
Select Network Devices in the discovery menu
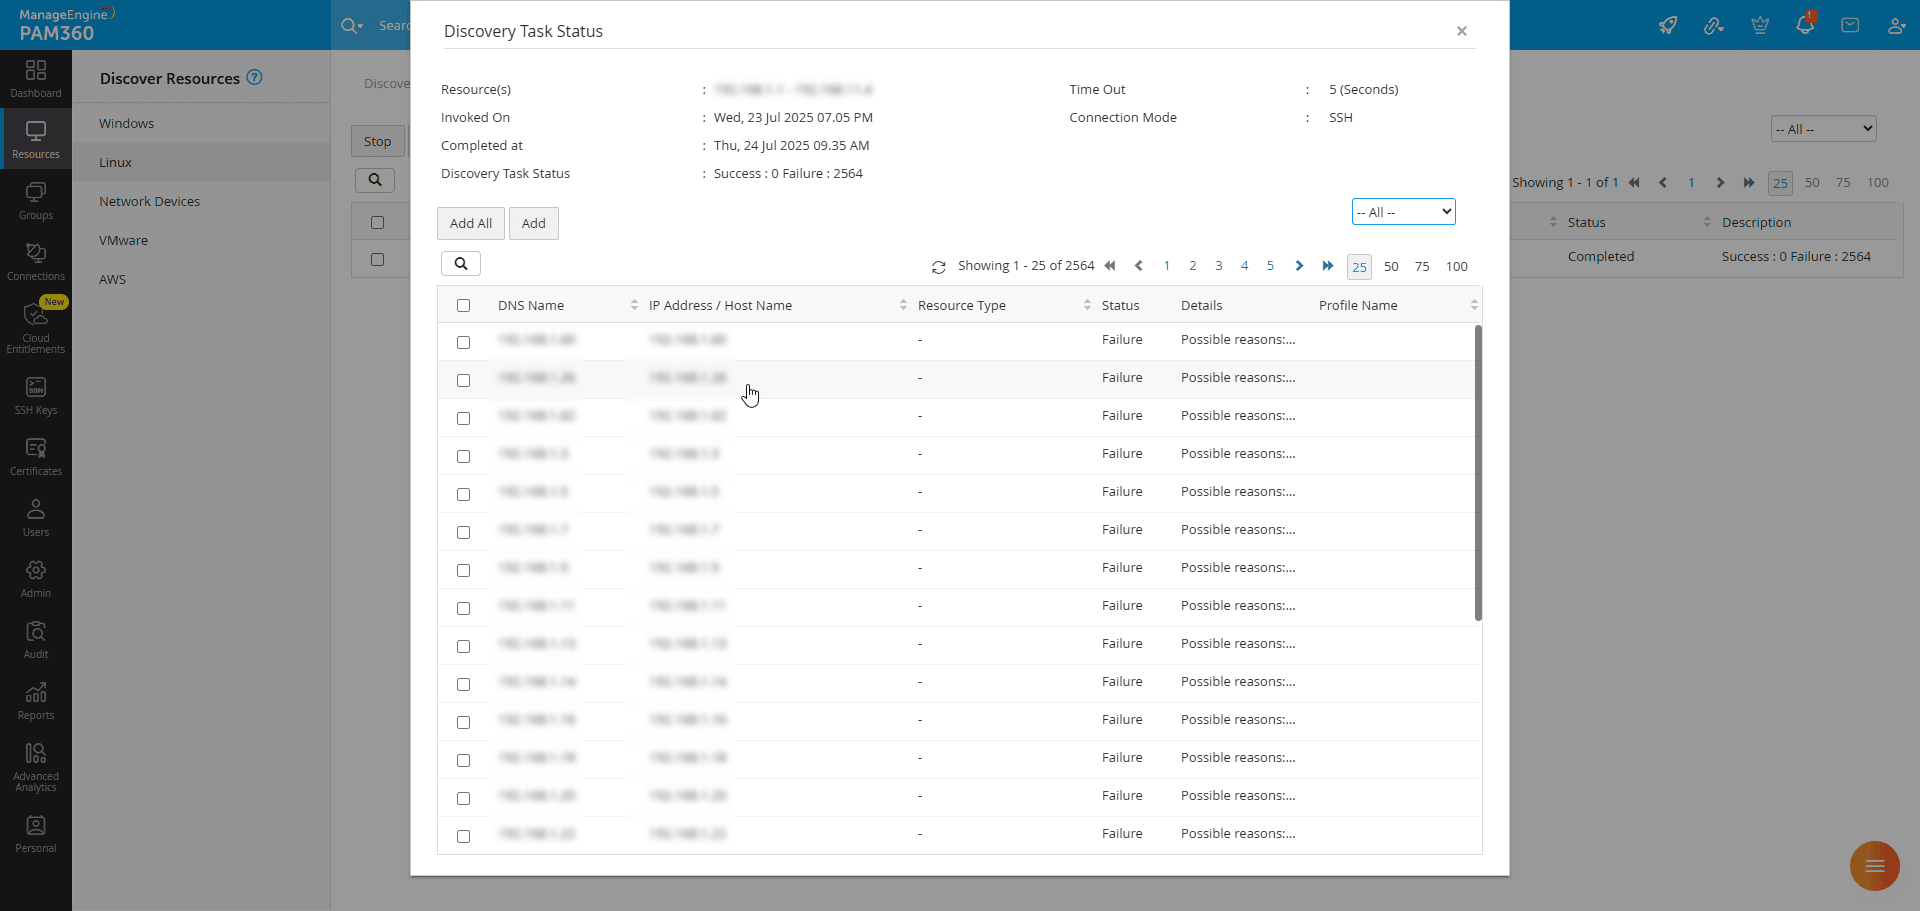click(149, 202)
